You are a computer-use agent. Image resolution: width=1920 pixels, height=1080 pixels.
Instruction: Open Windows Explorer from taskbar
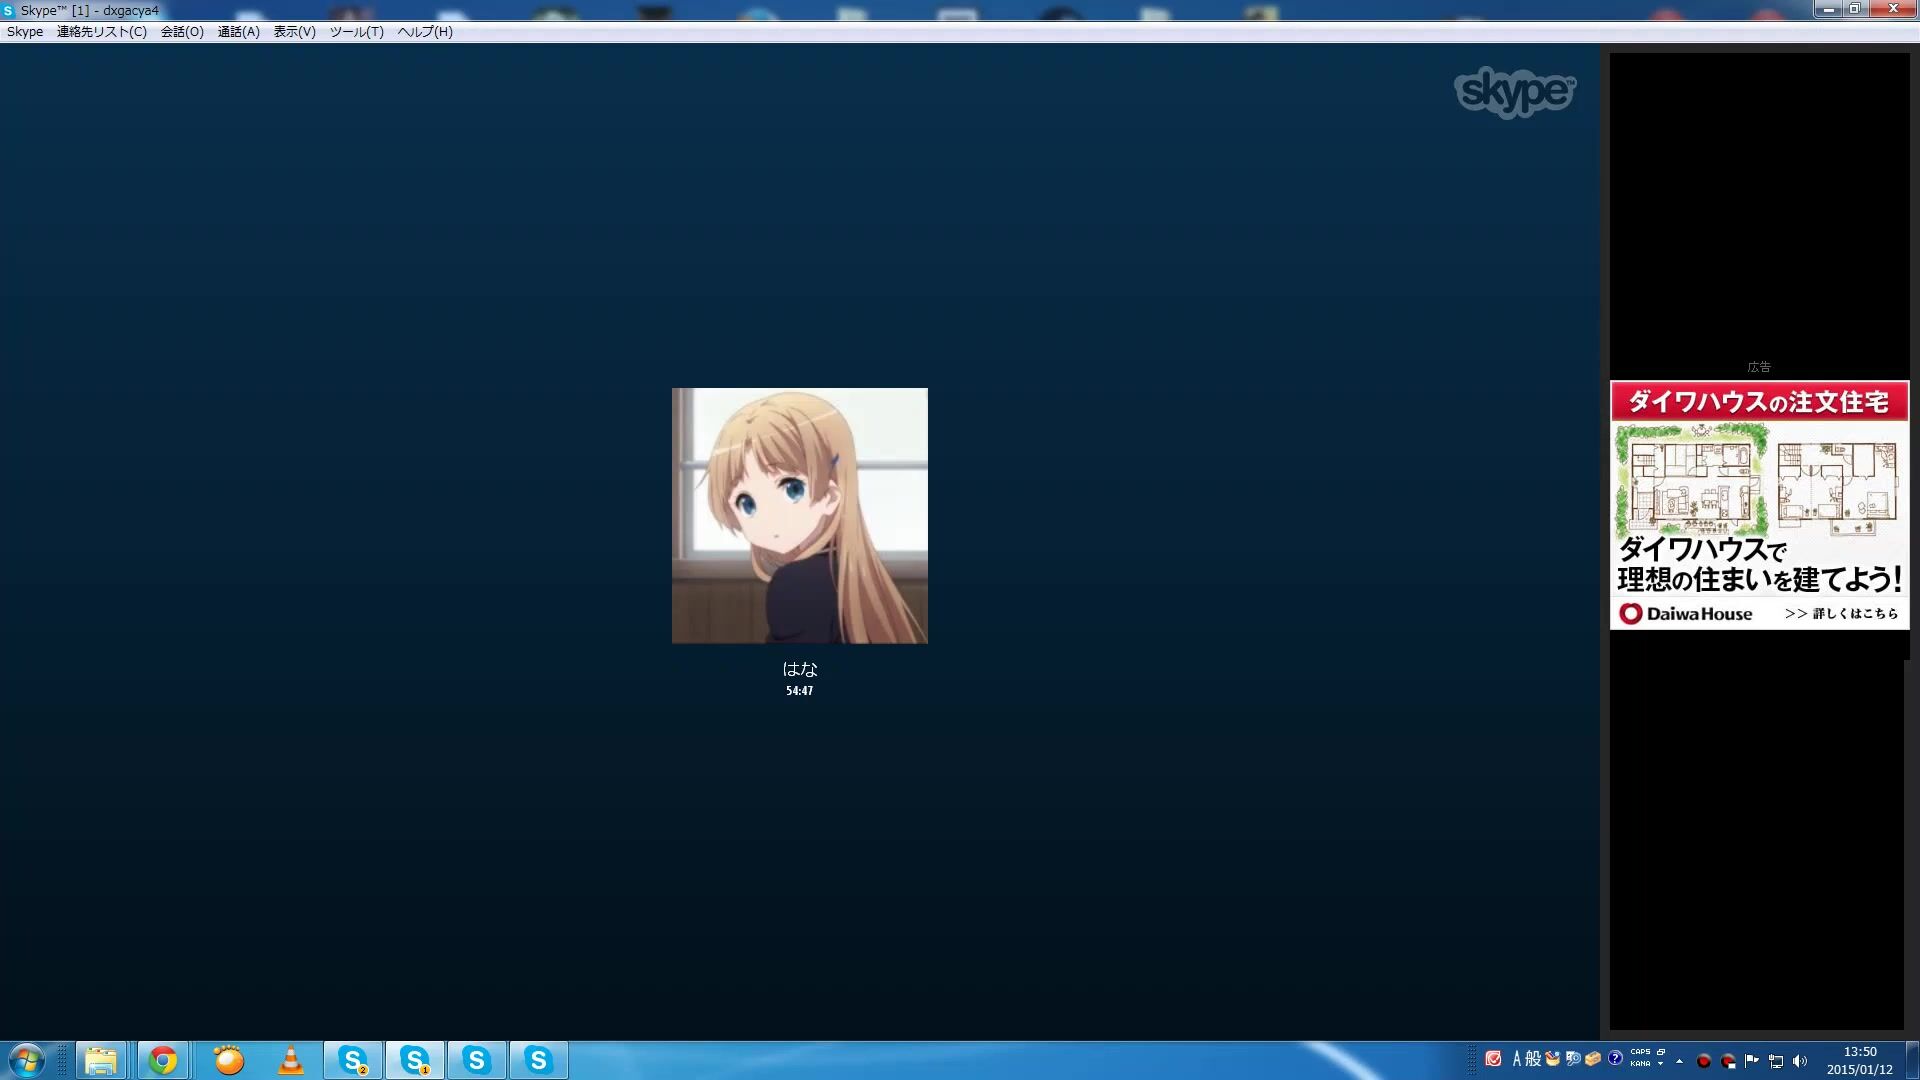tap(101, 1060)
